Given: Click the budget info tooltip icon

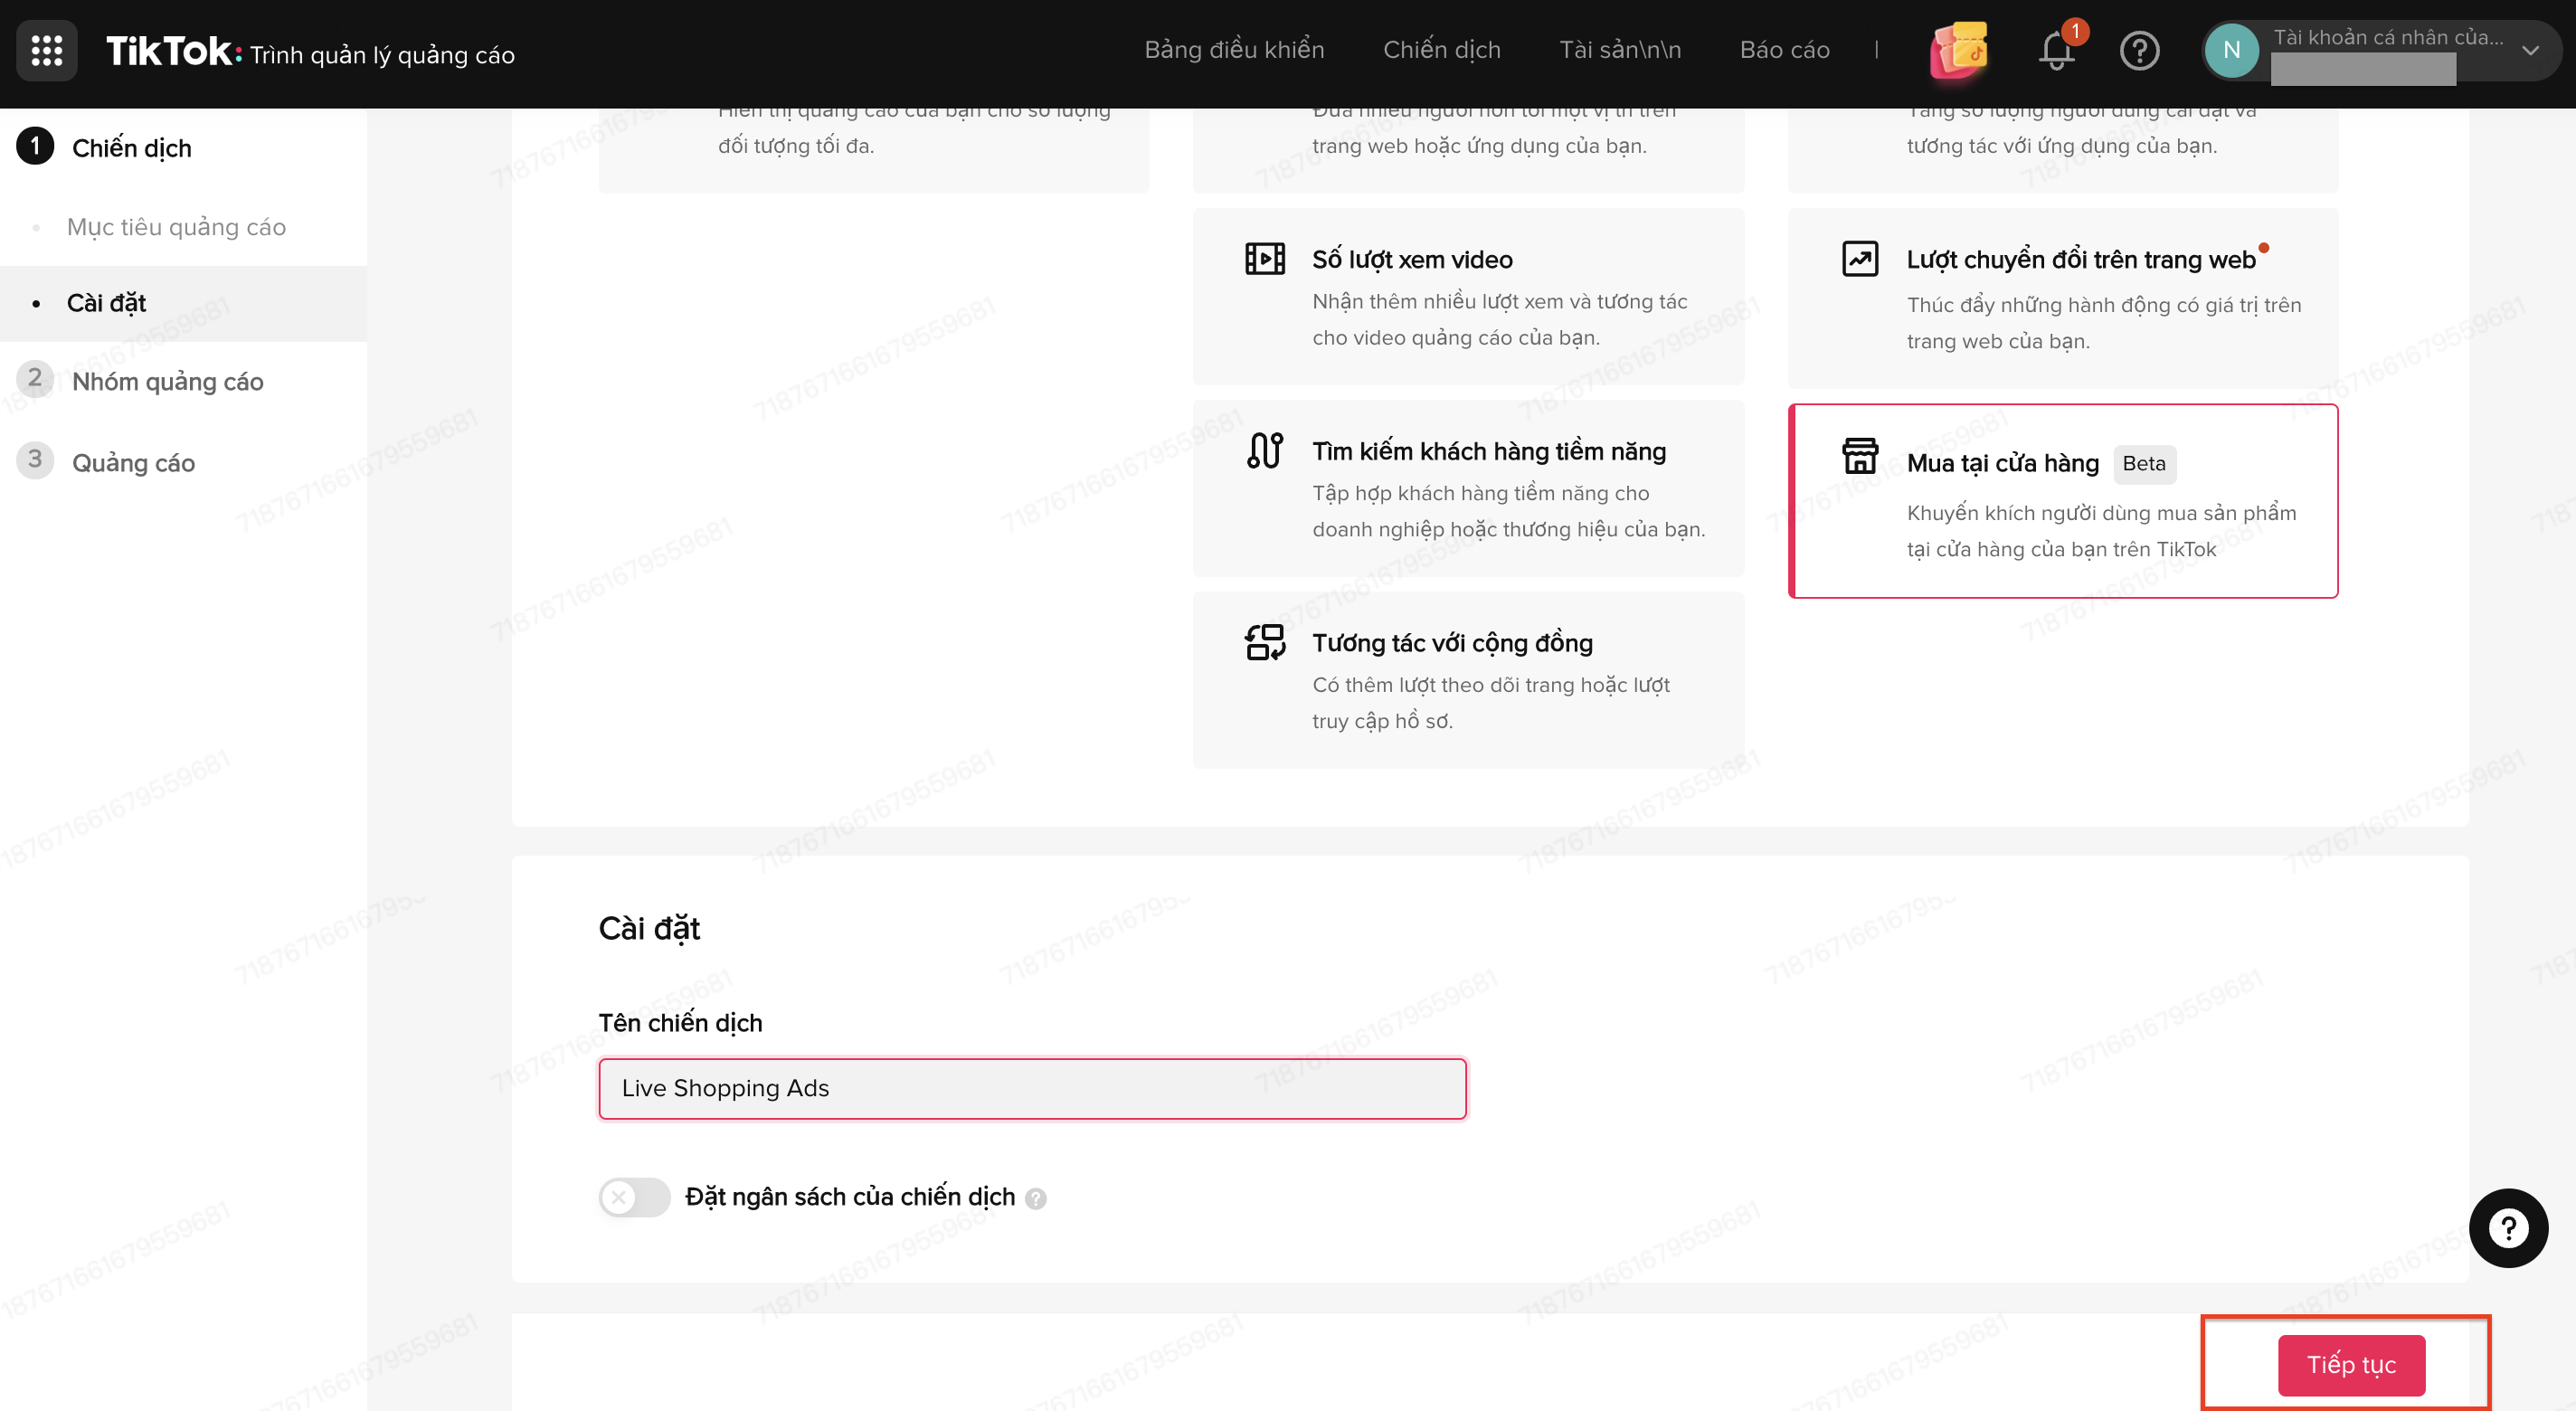Looking at the screenshot, I should pos(1036,1198).
